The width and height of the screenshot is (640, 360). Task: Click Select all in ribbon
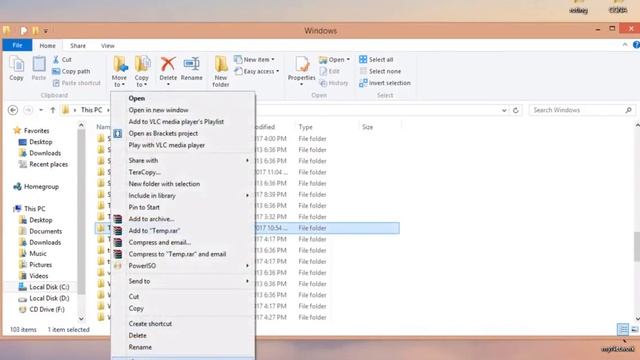[x=376, y=60]
